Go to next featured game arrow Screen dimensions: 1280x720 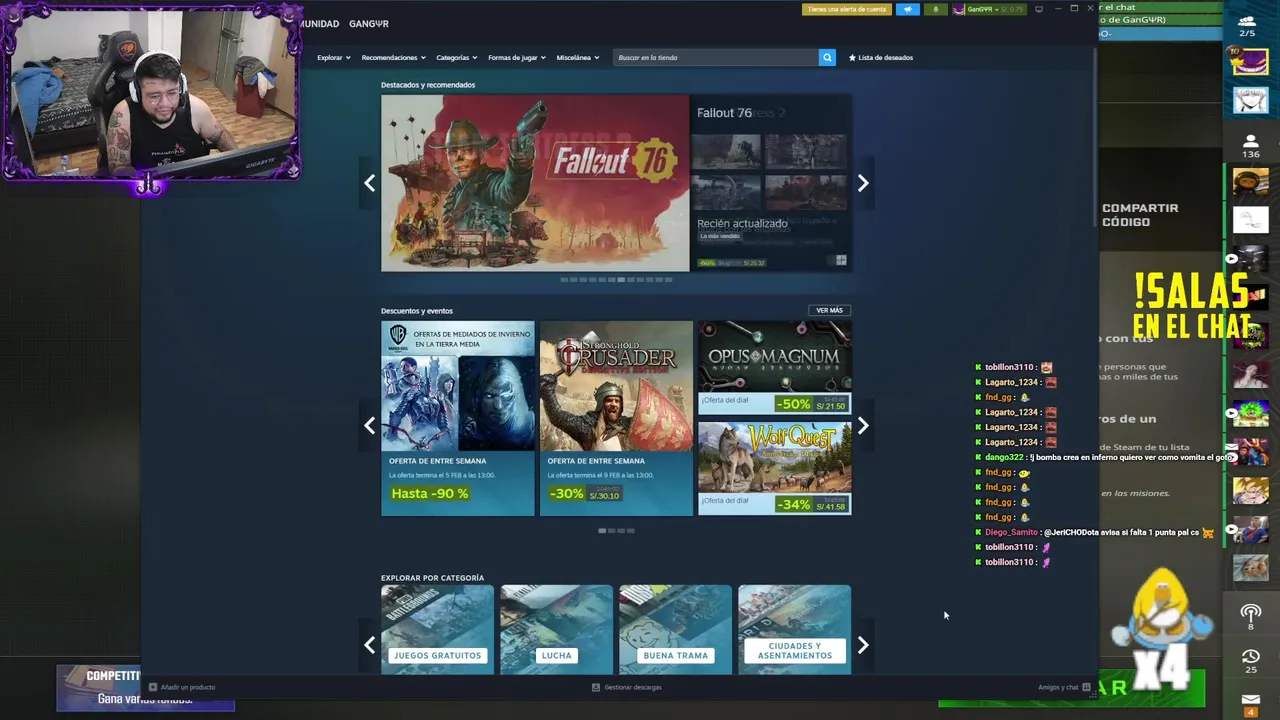click(863, 183)
